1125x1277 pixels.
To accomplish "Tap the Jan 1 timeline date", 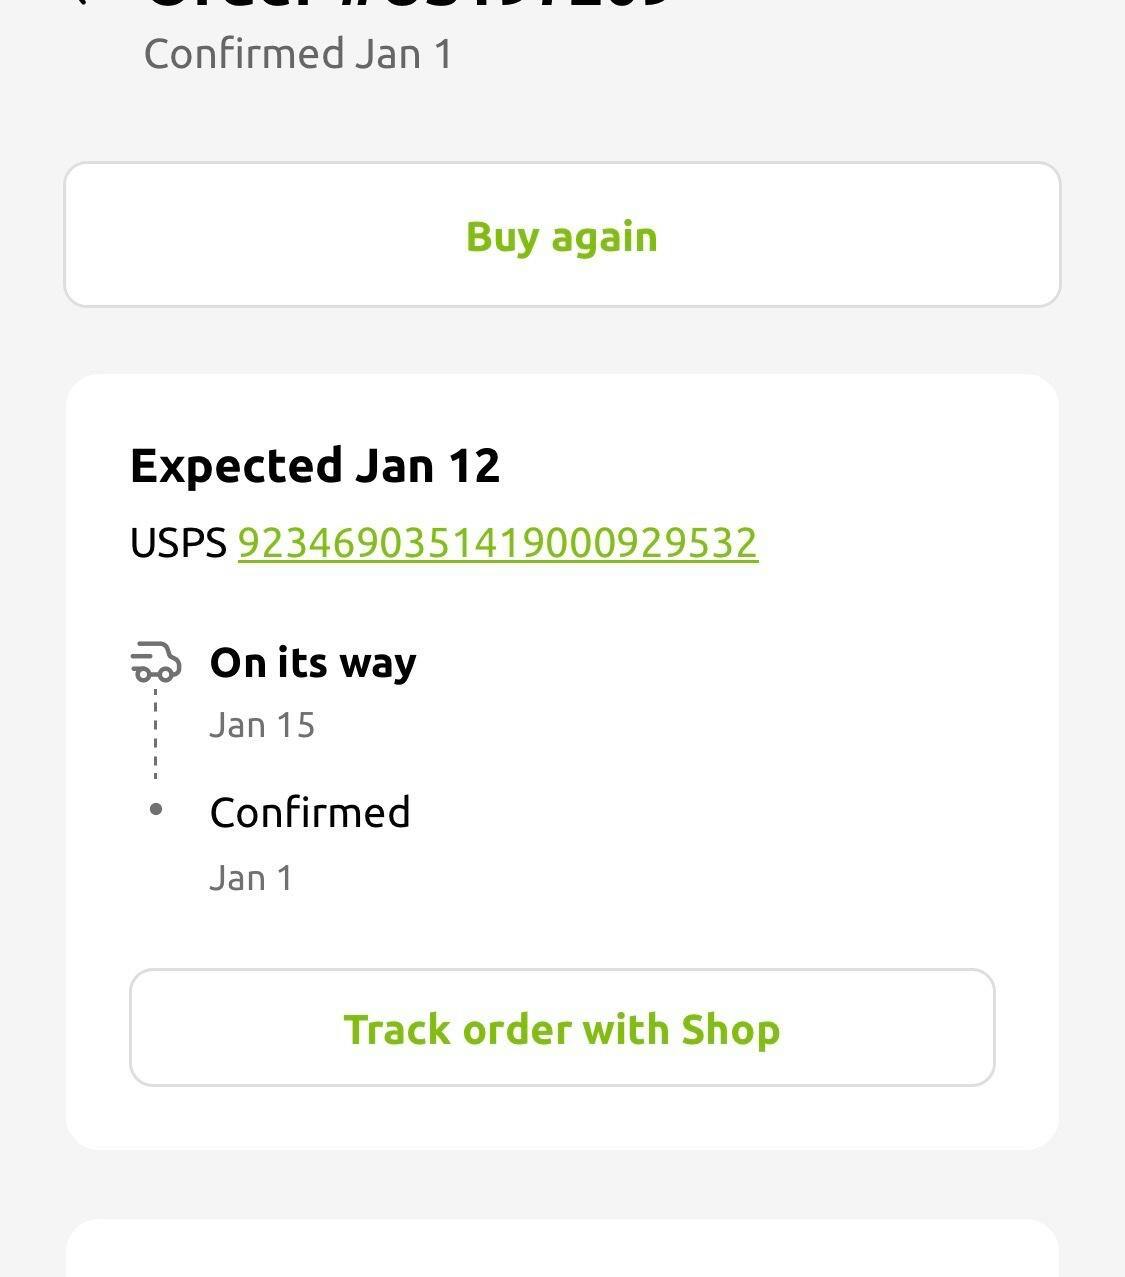I will 251,878.
